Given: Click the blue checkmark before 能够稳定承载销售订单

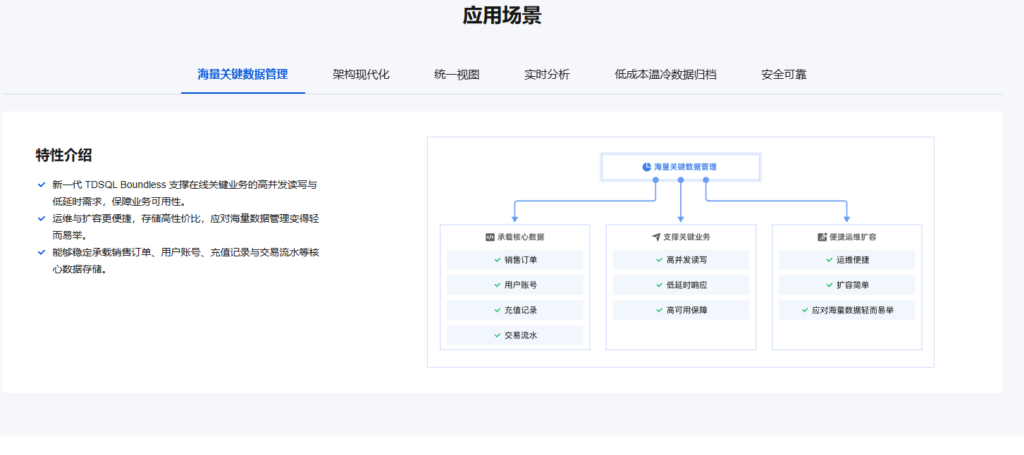Looking at the screenshot, I should pyautogui.click(x=42, y=252).
